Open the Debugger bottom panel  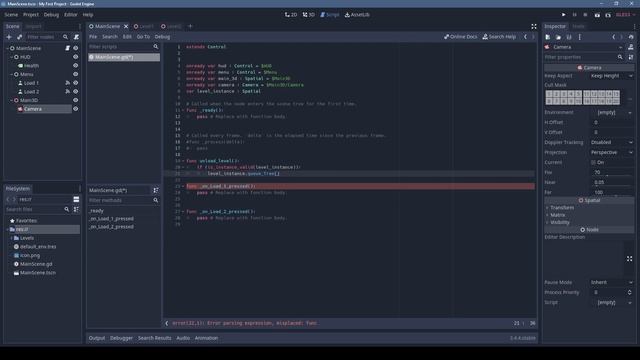pos(121,338)
